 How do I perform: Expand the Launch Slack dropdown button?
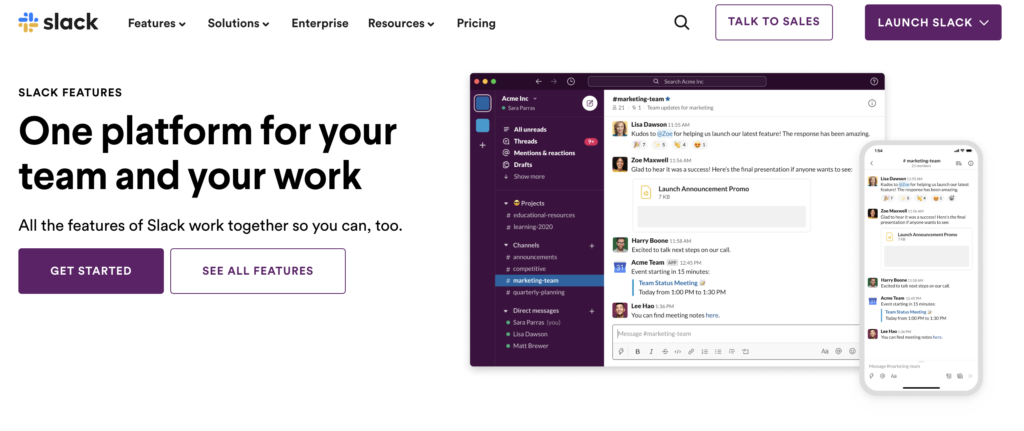pyautogui.click(x=933, y=23)
